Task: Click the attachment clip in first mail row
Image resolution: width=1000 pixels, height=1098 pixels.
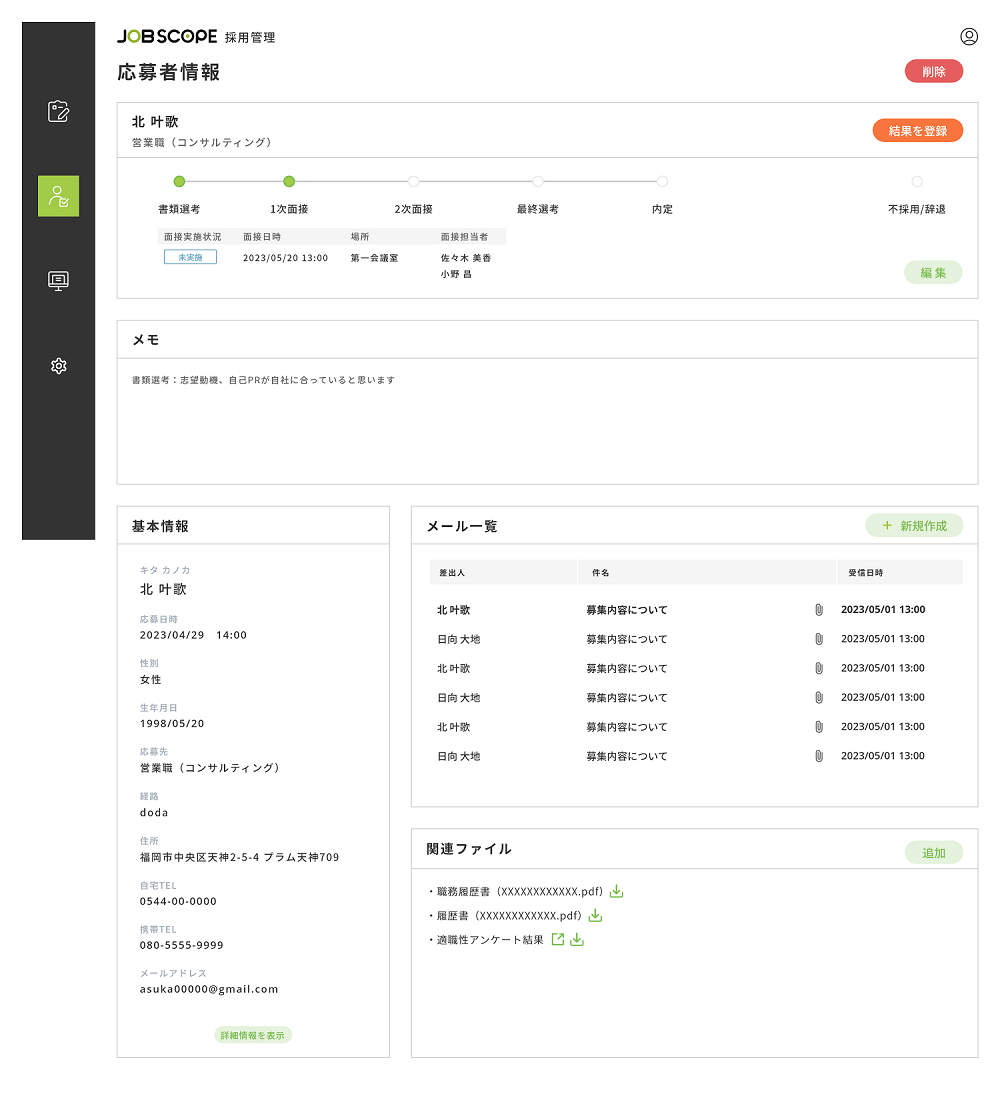Action: (819, 610)
